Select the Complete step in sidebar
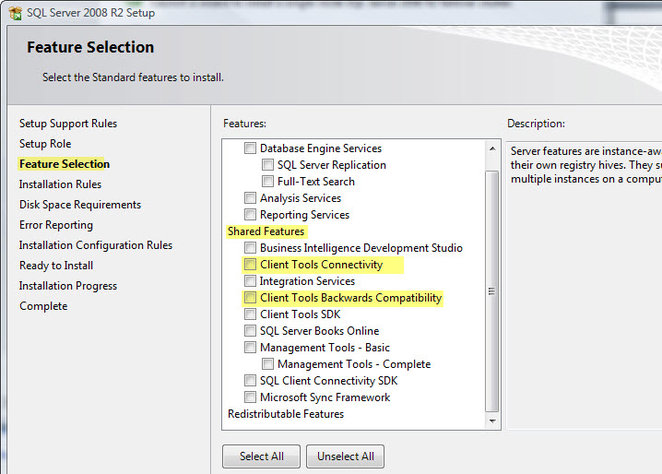The height and width of the screenshot is (474, 662). point(43,306)
